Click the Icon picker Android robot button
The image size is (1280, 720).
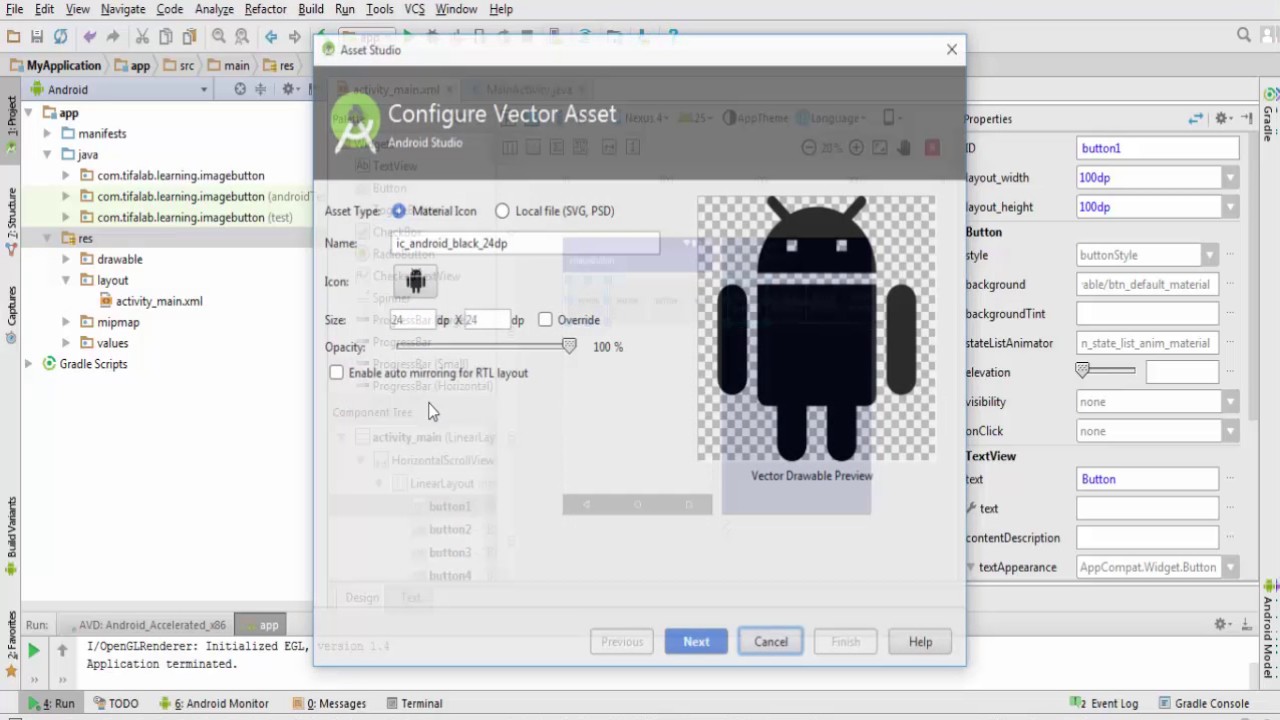(x=415, y=282)
